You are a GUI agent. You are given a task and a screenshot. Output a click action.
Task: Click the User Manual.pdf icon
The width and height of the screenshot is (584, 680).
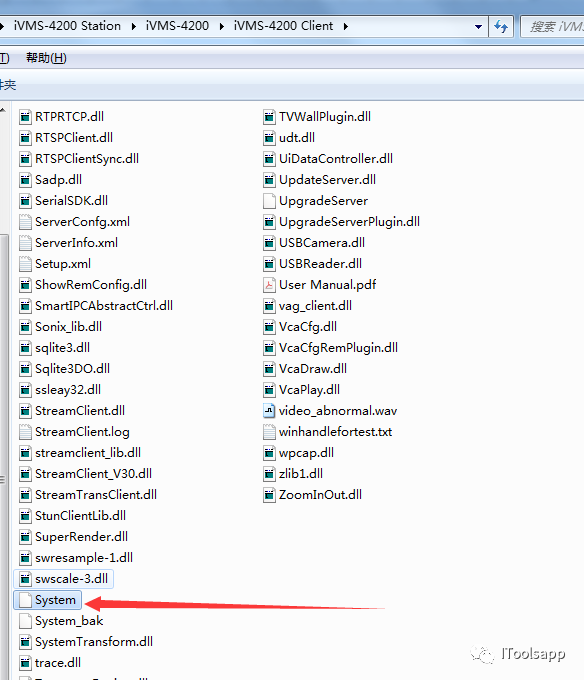[x=269, y=285]
